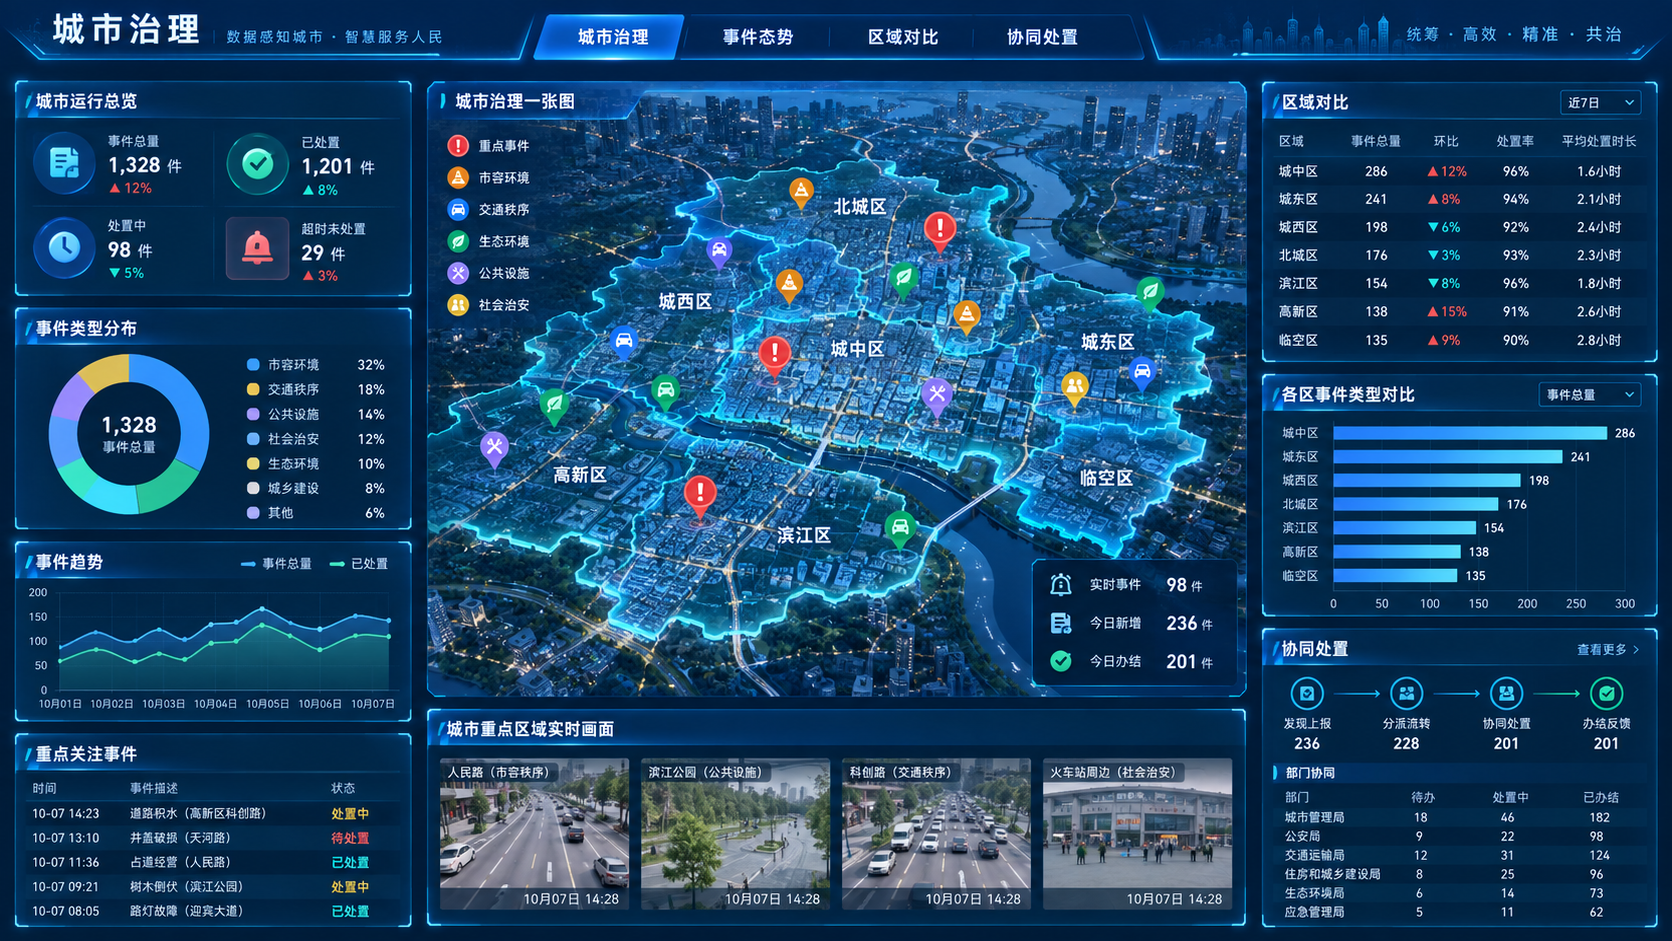1672x941 pixels.
Task: Click the 城中区 bar in comparison chart
Action: click(x=1470, y=433)
